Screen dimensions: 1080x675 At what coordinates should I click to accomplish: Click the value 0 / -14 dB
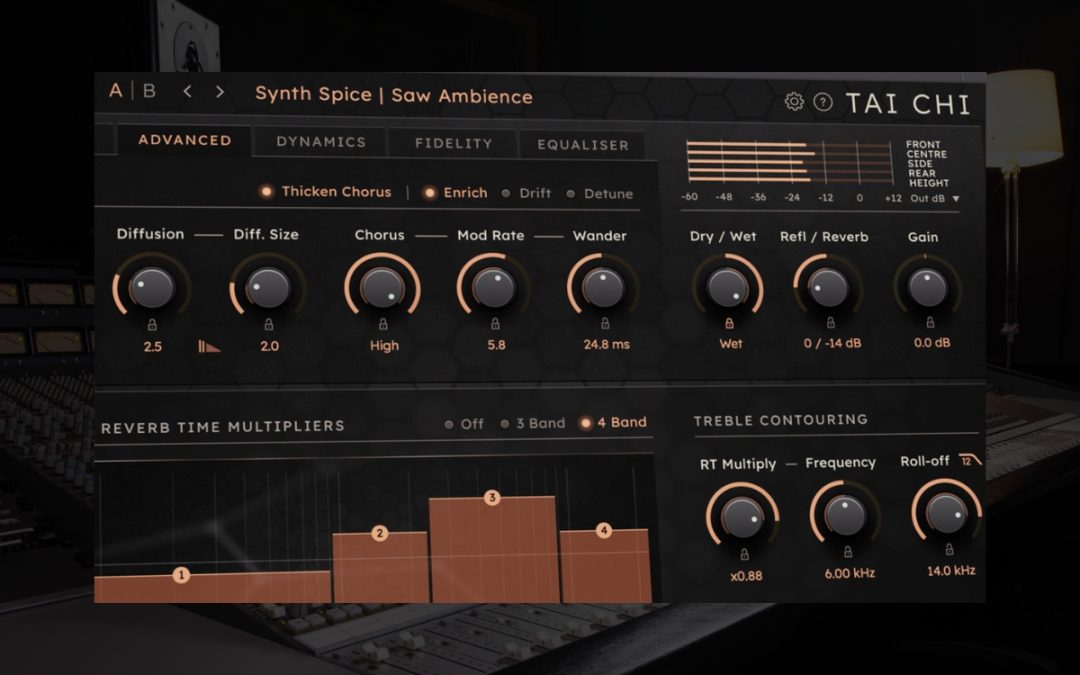(x=832, y=343)
